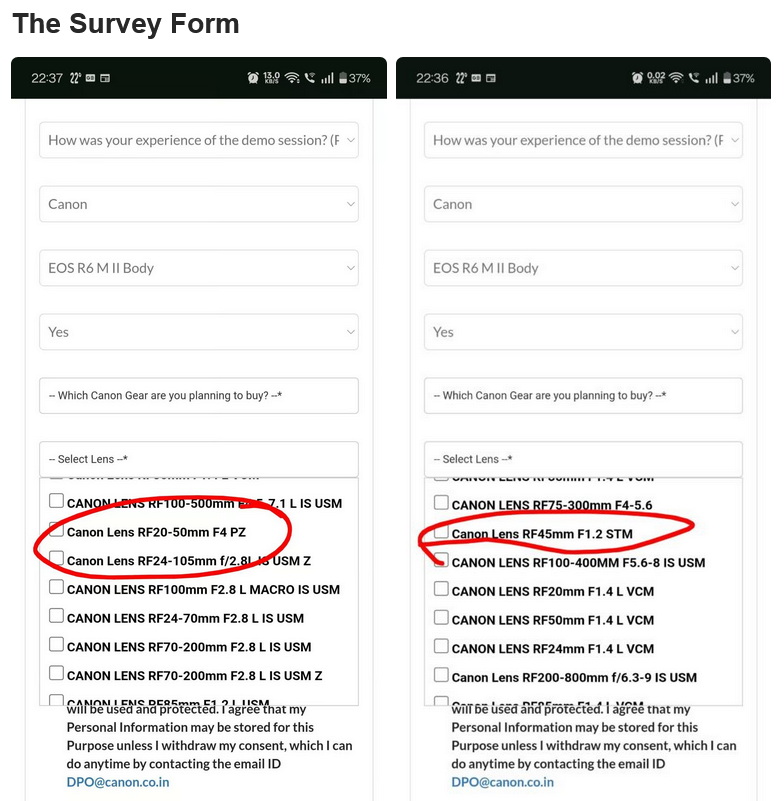Click the right 'Which Canon Gear' field
Viewport: 784px width, 801px height.
pos(583,395)
